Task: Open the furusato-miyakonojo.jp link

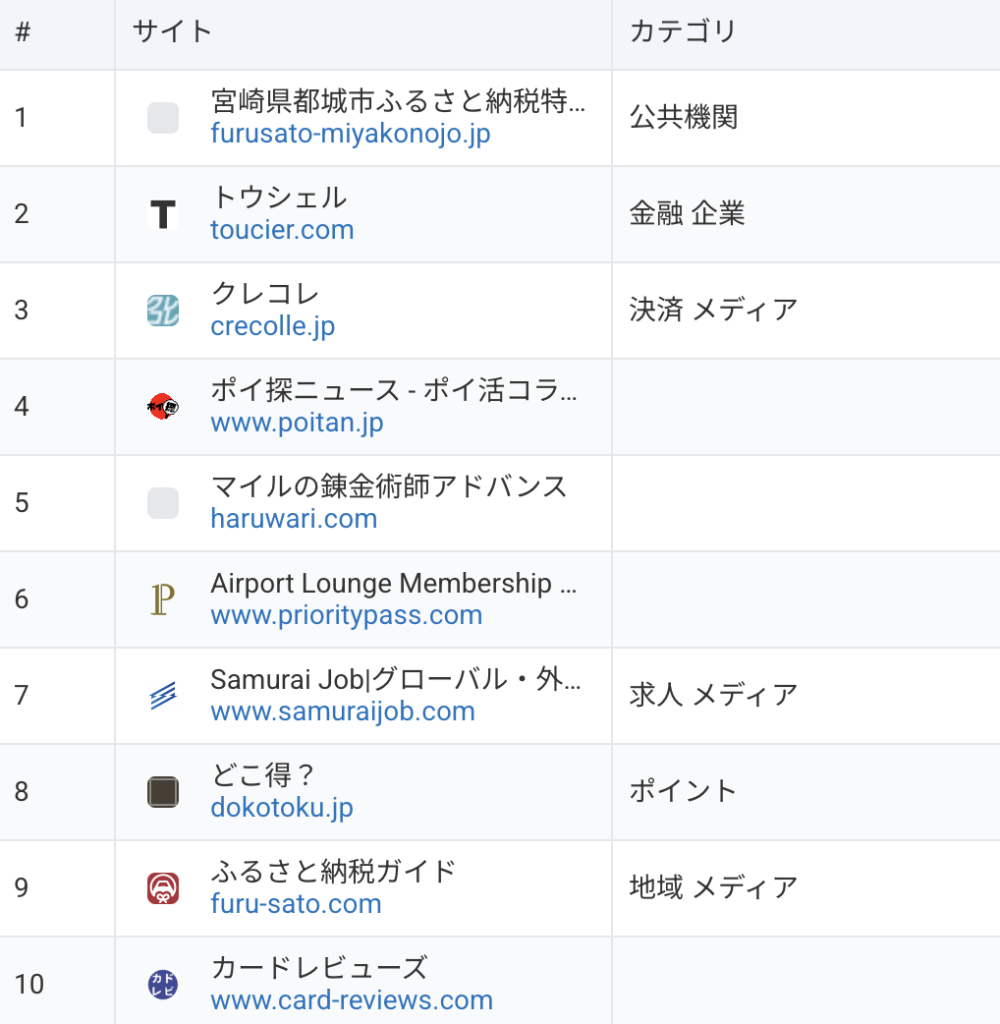Action: (x=350, y=134)
